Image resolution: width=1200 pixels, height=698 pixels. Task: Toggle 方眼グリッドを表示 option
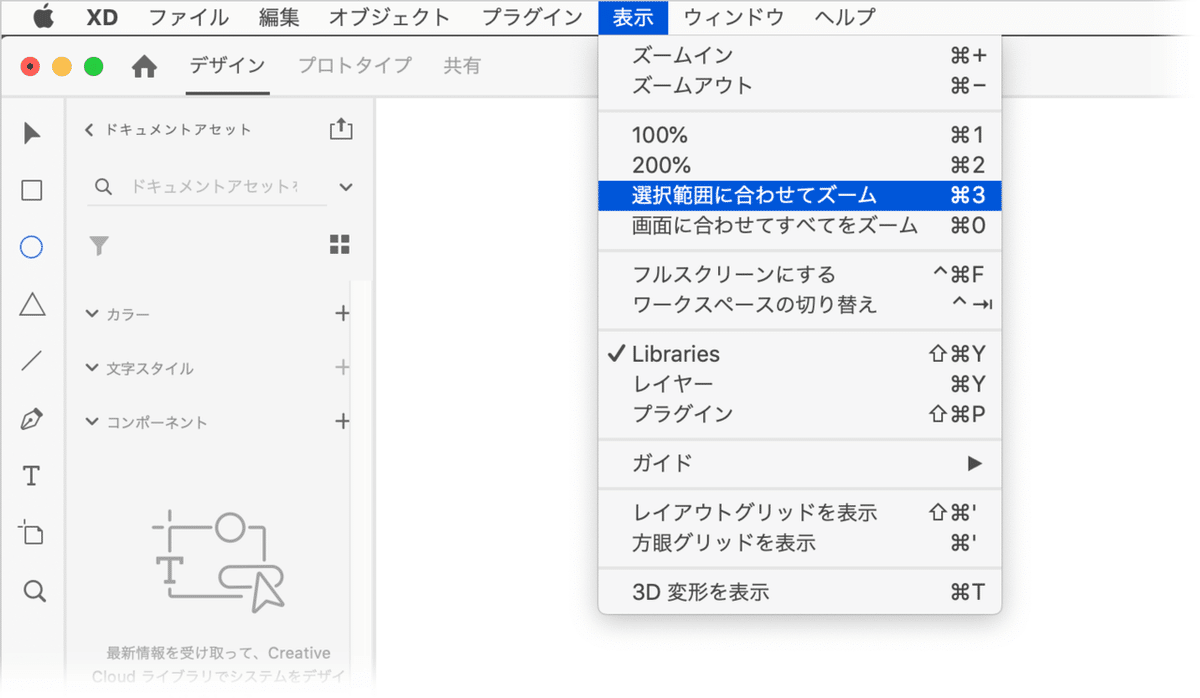coord(724,543)
